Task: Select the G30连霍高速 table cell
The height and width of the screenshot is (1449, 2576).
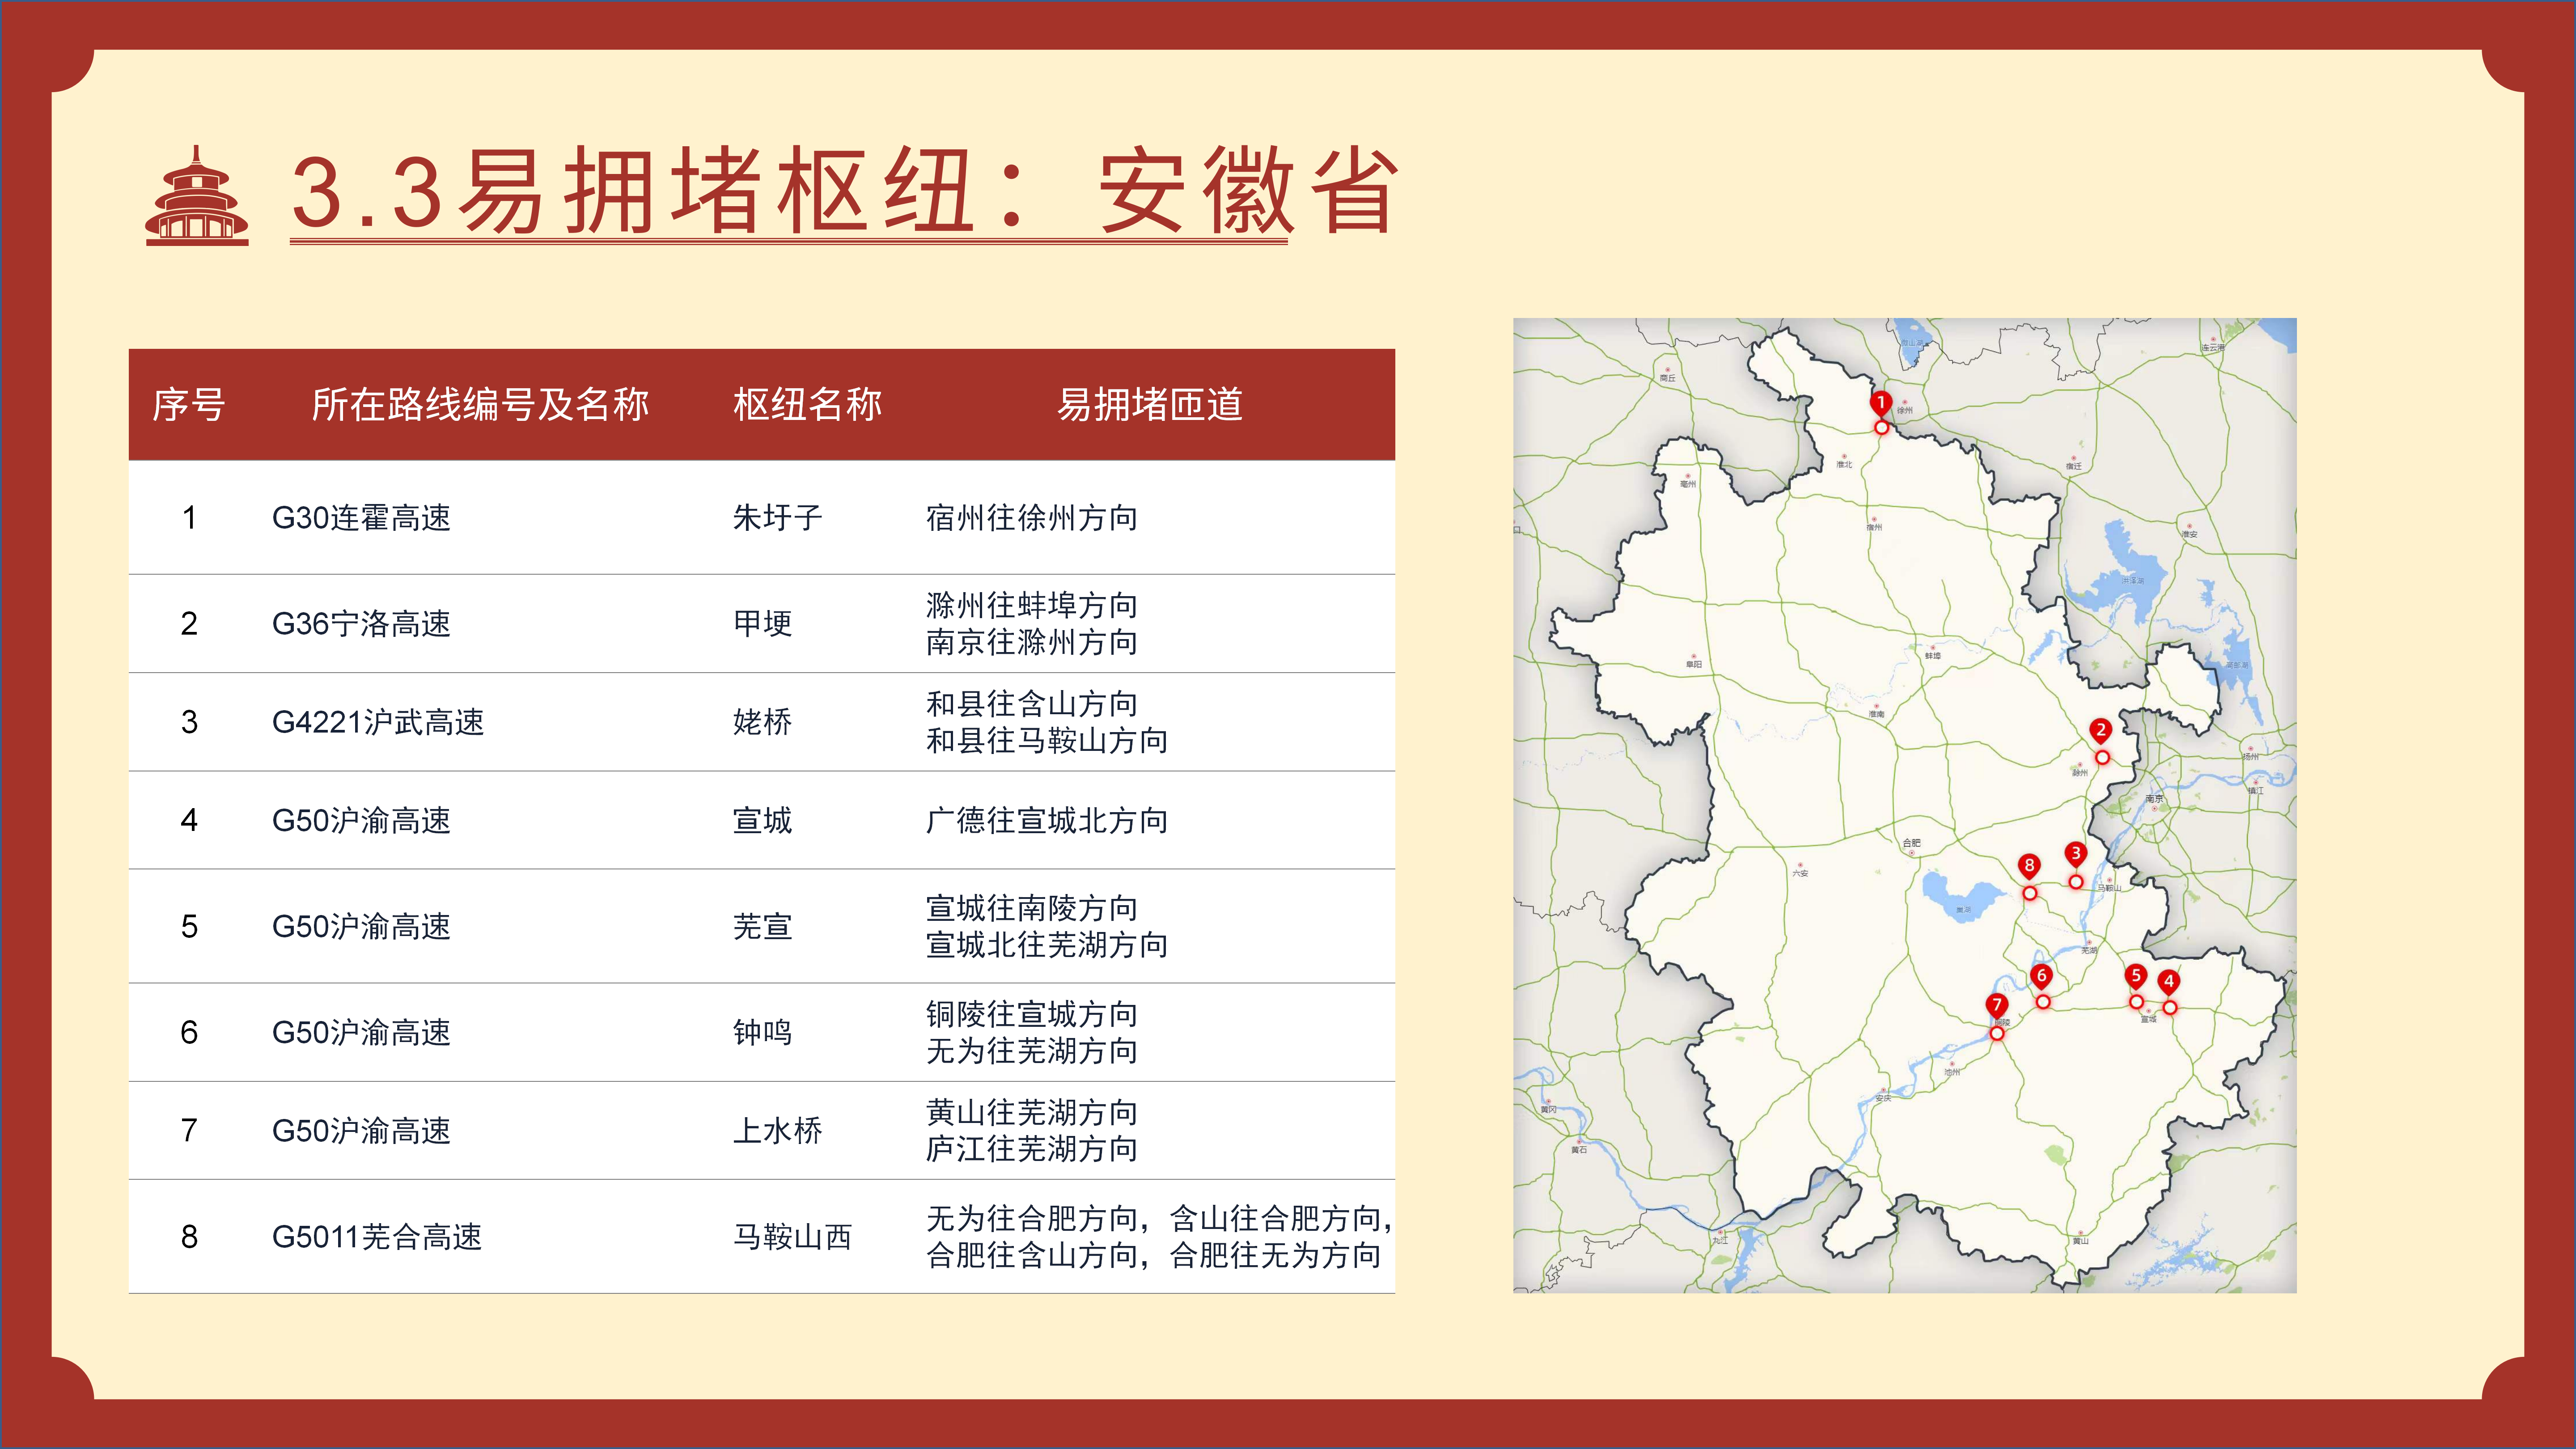Action: point(361,518)
